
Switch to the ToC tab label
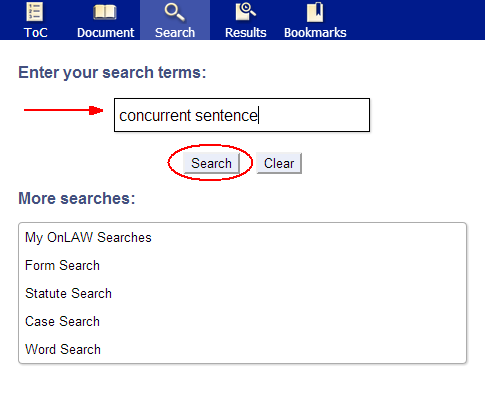(x=36, y=33)
